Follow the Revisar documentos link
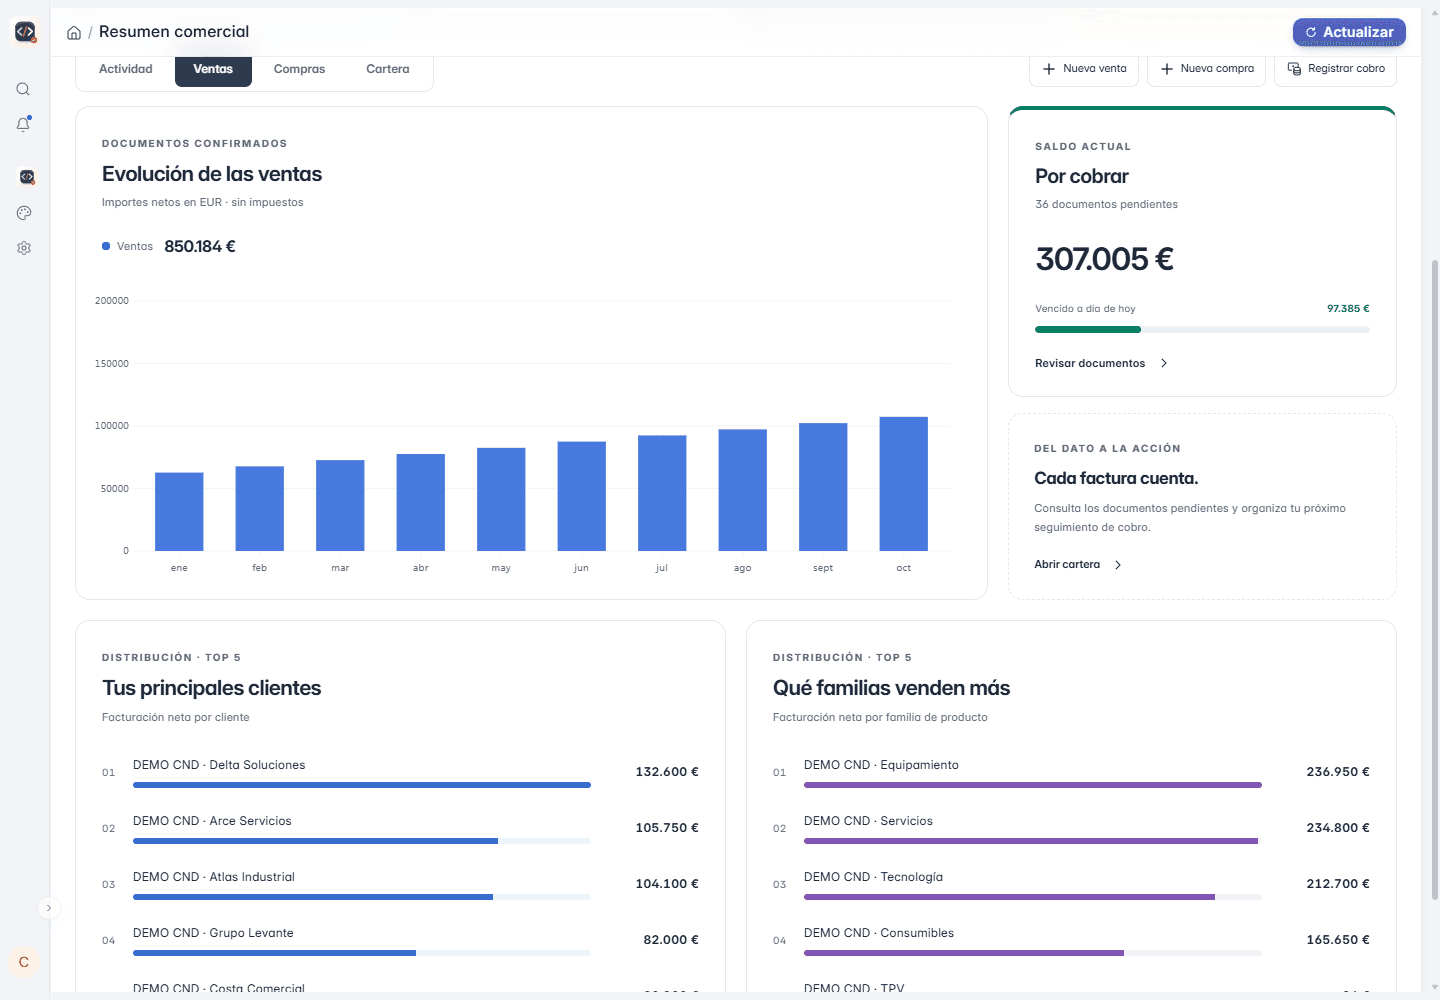Viewport: 1440px width, 1000px height. (1101, 364)
